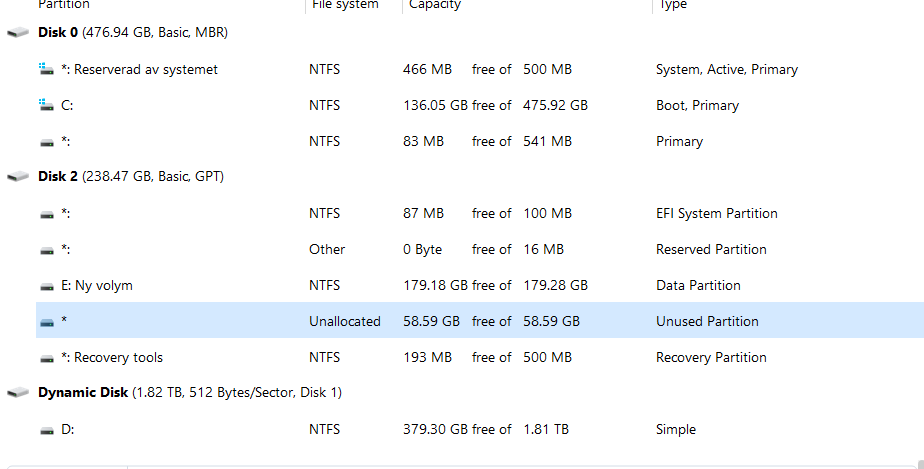The height and width of the screenshot is (469, 924).
Task: Click the Disk 2 drive icon
Action: coord(18,177)
